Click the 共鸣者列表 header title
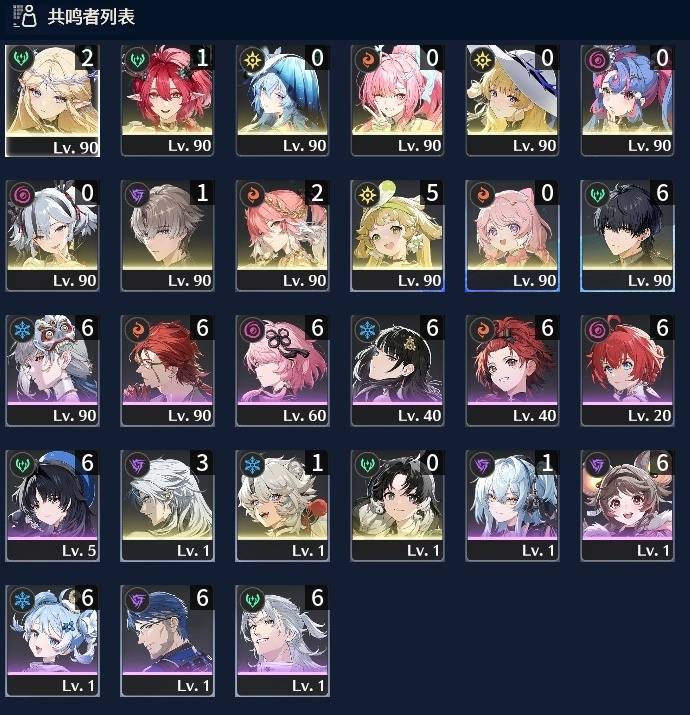 pos(91,16)
